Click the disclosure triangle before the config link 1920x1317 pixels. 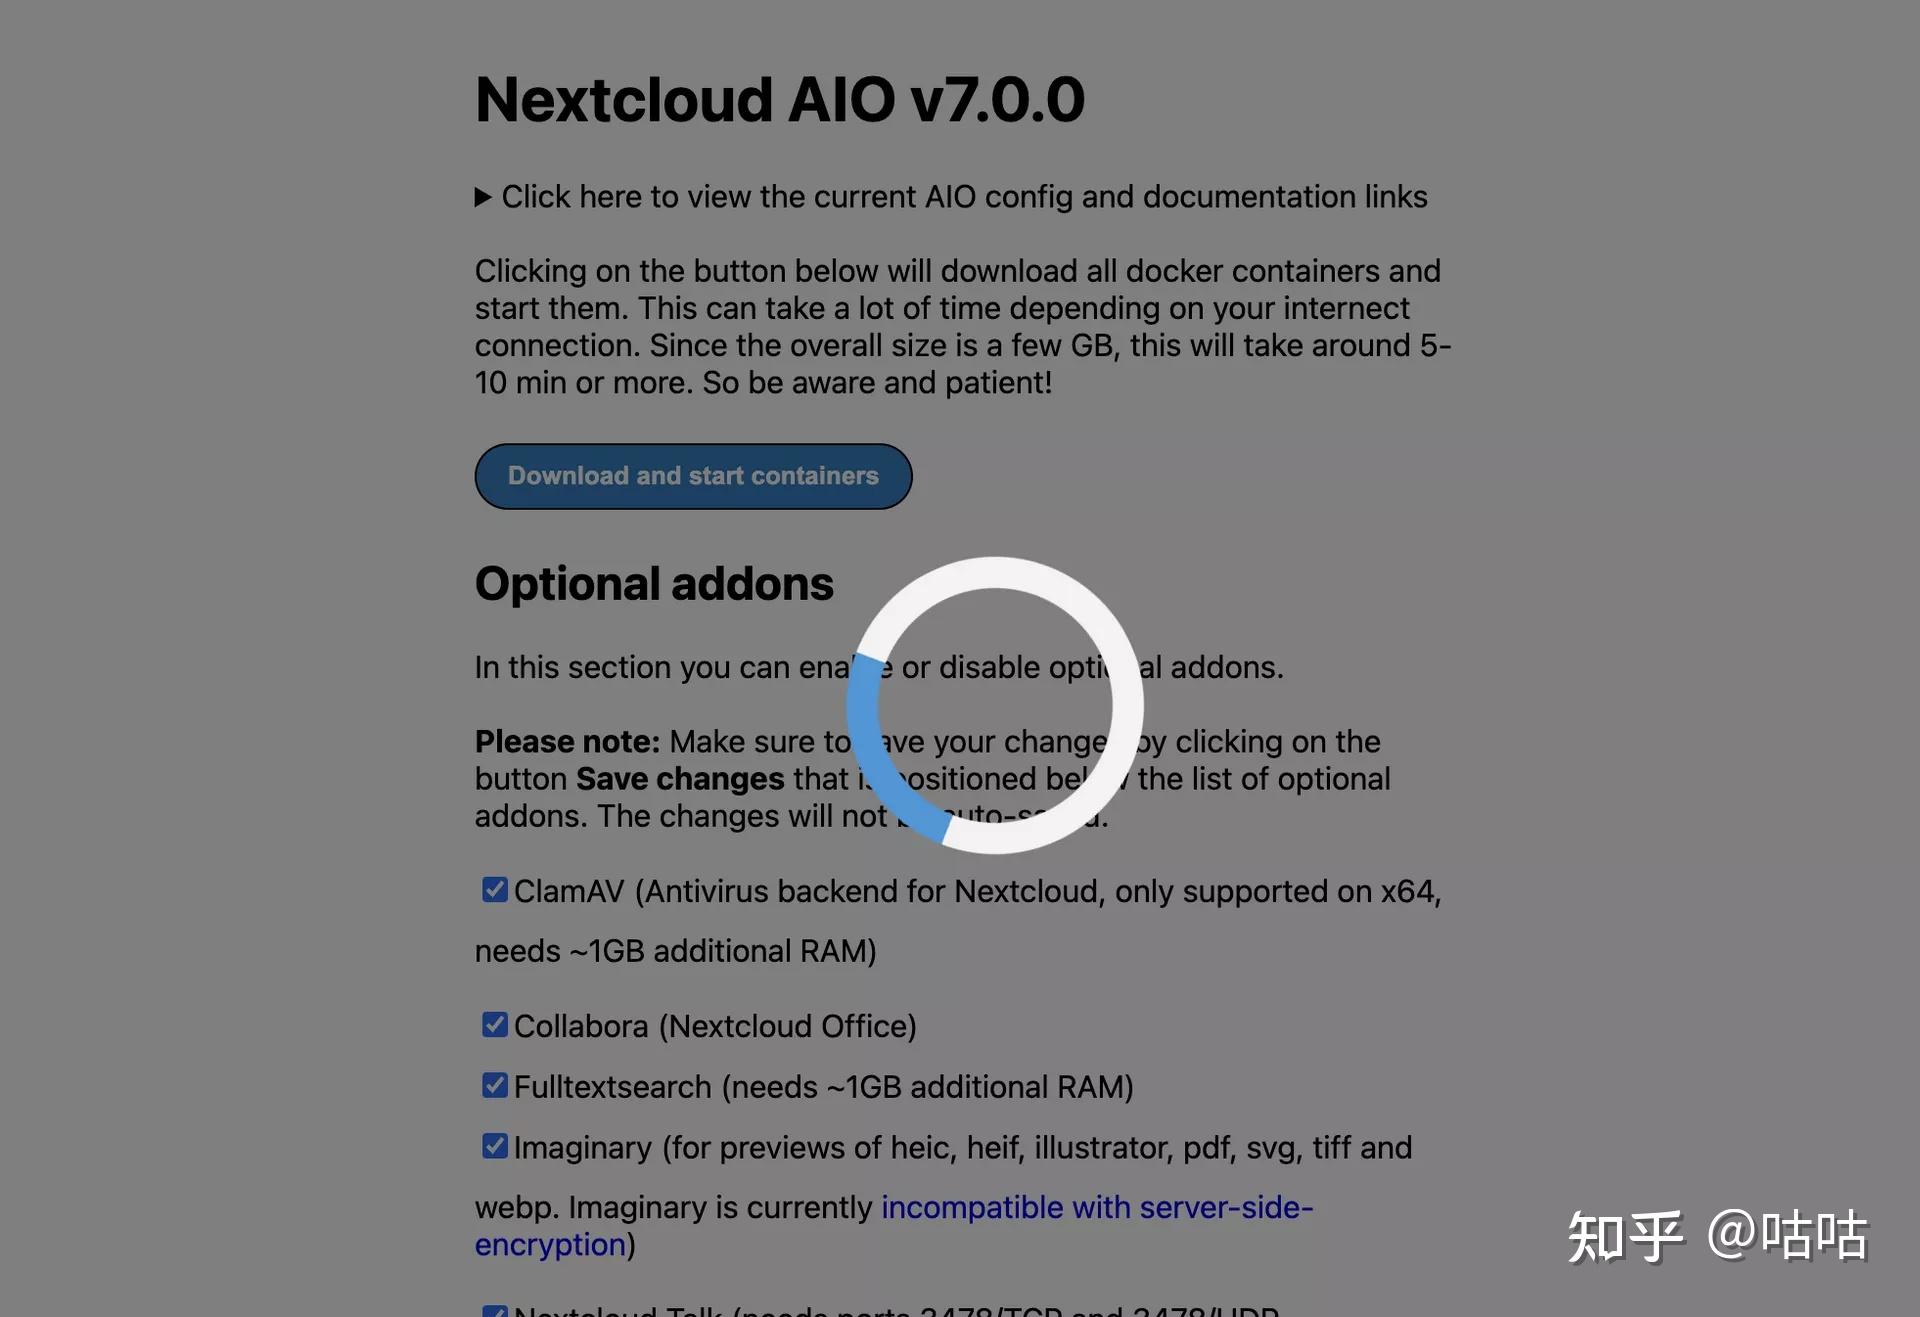pyautogui.click(x=483, y=197)
